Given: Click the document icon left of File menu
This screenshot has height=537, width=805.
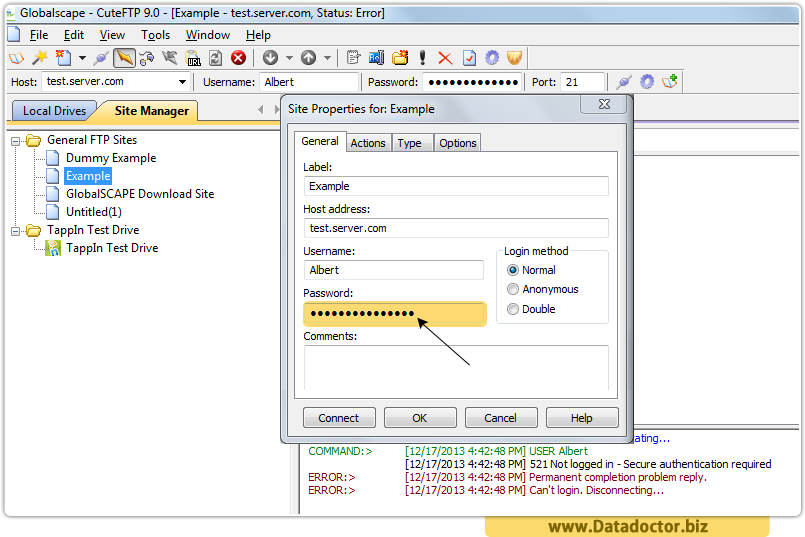Looking at the screenshot, I should [13, 34].
